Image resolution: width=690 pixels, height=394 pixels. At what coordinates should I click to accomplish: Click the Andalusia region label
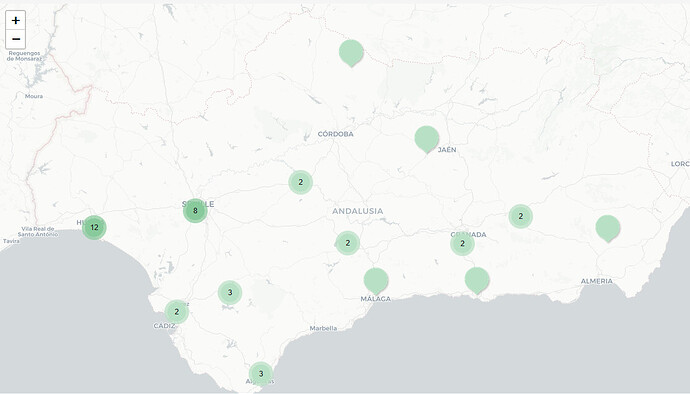(x=357, y=211)
